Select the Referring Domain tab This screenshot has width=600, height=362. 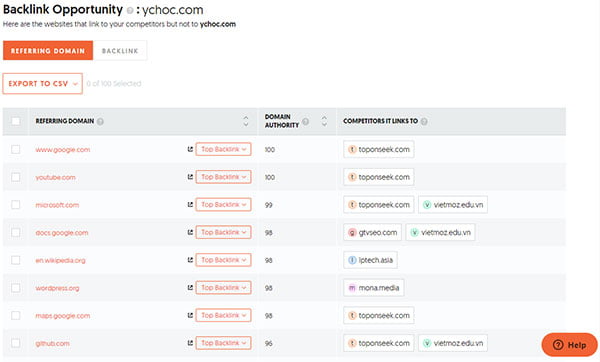coord(48,51)
